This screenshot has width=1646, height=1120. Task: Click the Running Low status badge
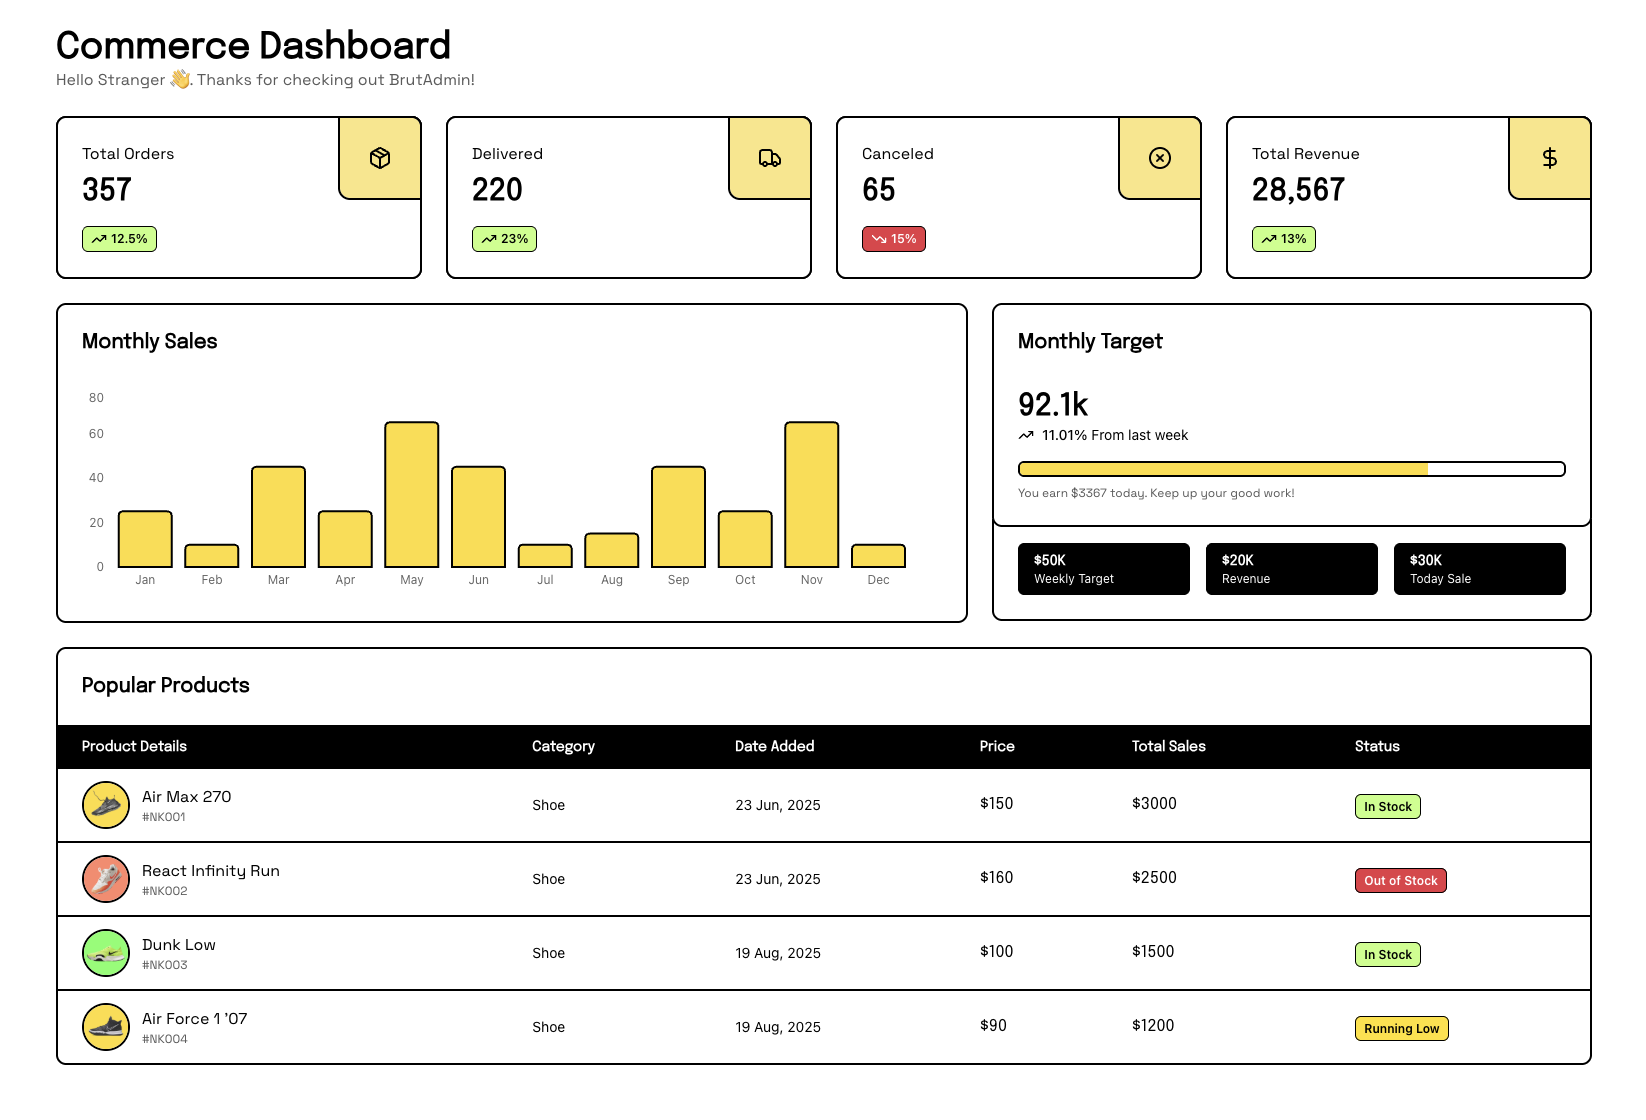coord(1401,1029)
